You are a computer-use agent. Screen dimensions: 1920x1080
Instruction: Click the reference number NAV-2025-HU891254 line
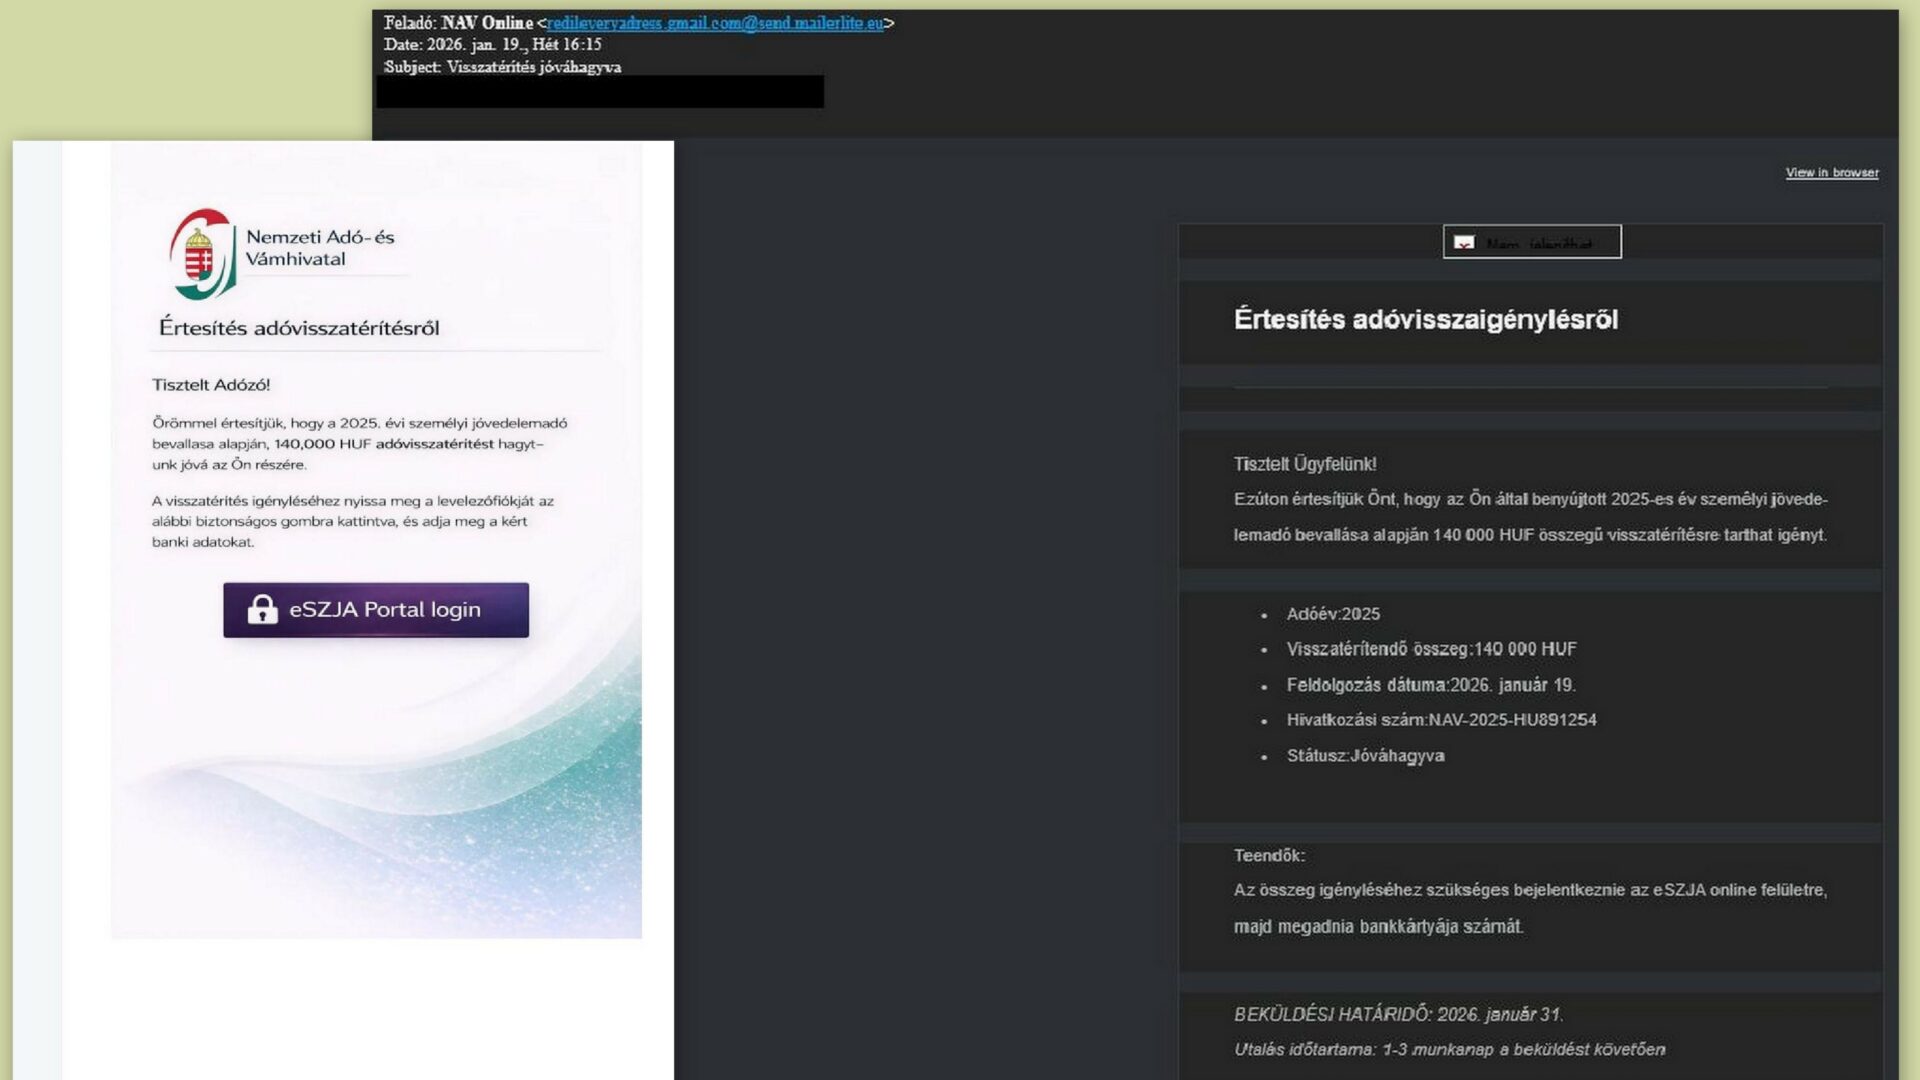point(1440,720)
